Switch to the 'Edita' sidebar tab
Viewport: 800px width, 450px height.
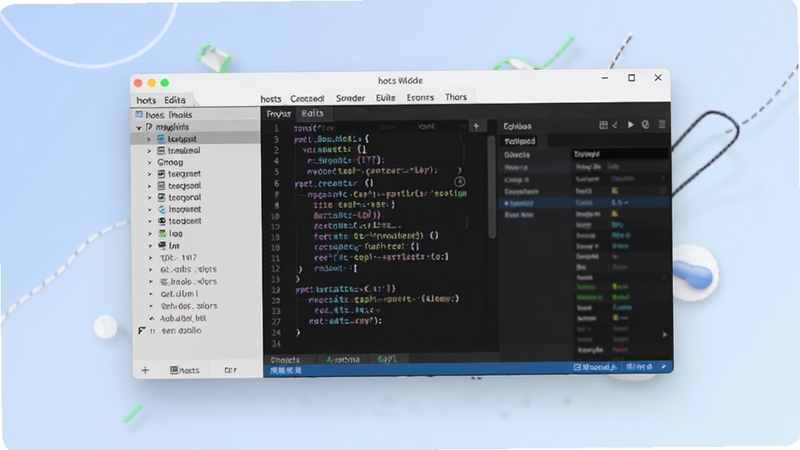pyautogui.click(x=175, y=100)
